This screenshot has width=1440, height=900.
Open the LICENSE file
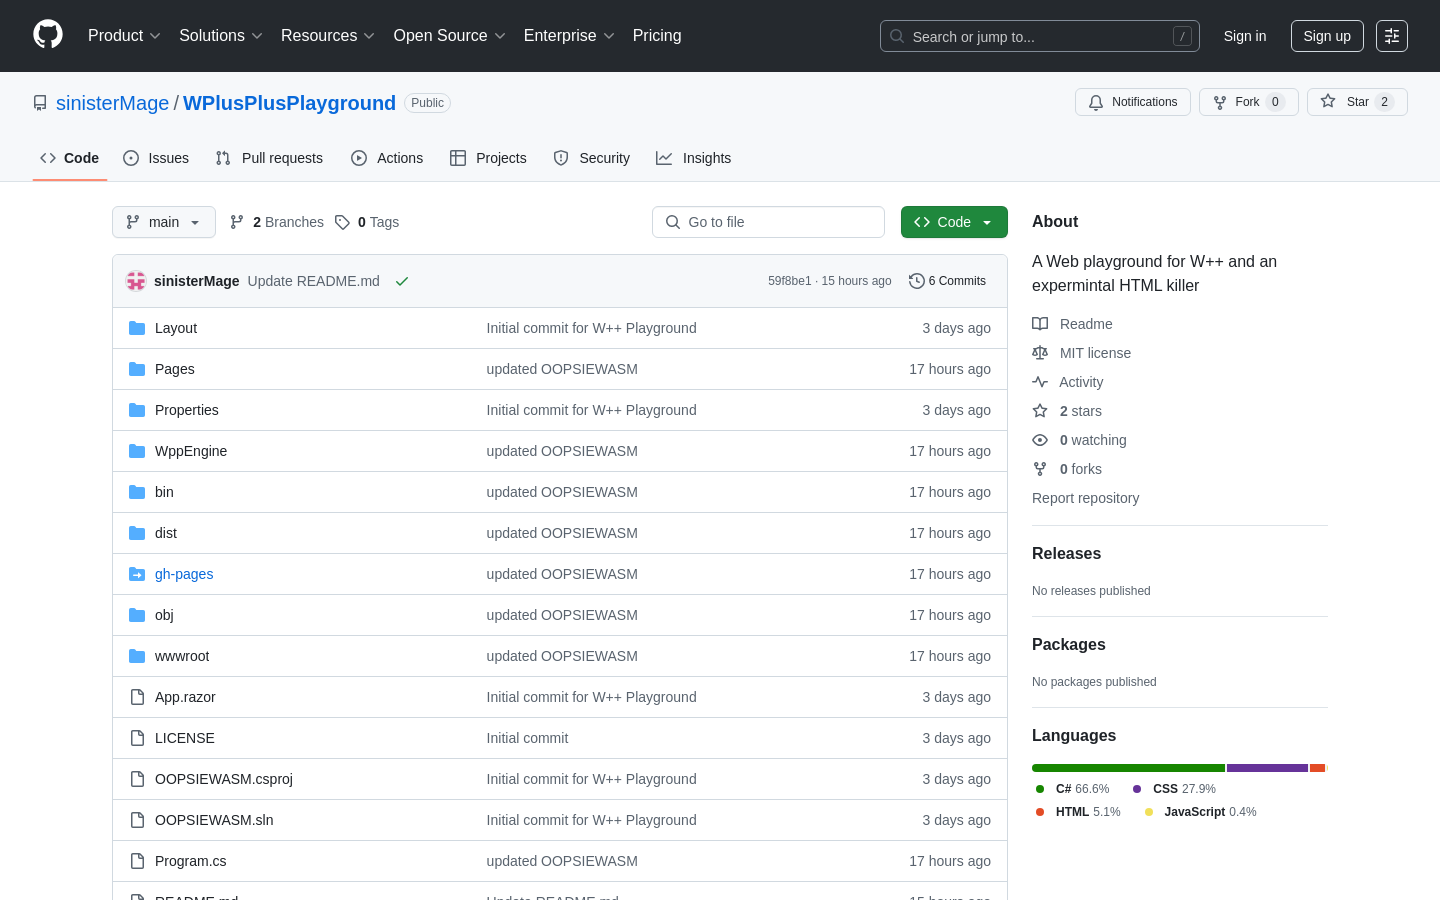point(185,738)
